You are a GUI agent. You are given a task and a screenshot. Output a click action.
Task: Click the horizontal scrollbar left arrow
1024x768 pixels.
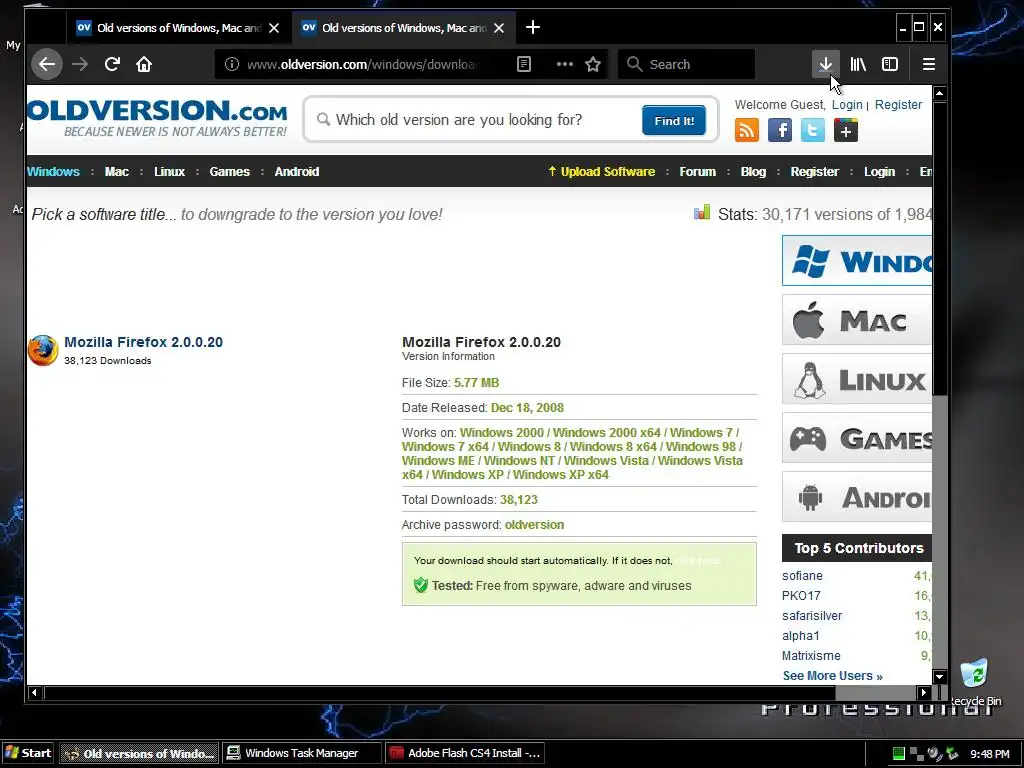click(x=35, y=692)
